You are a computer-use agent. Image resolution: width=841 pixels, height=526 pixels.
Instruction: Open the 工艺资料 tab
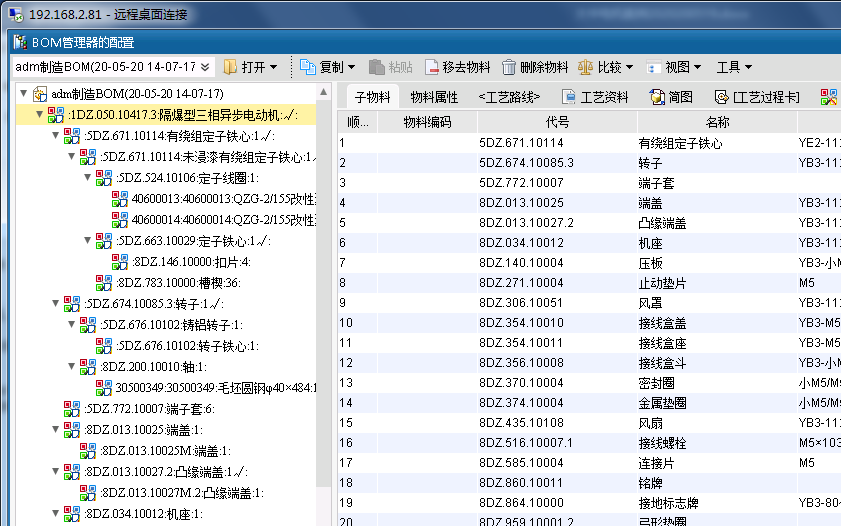tap(595, 97)
